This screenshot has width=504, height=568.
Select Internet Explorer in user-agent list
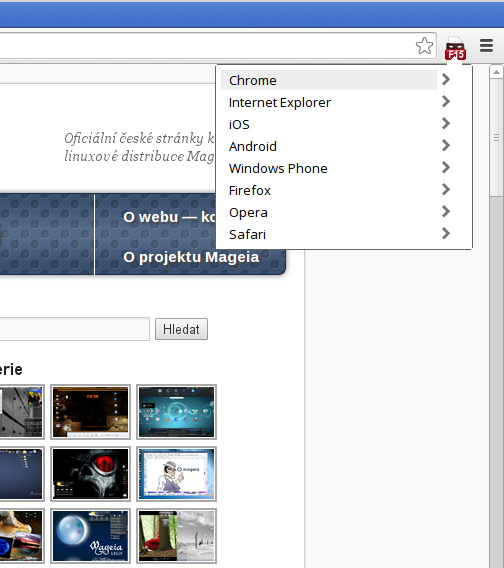coord(329,103)
